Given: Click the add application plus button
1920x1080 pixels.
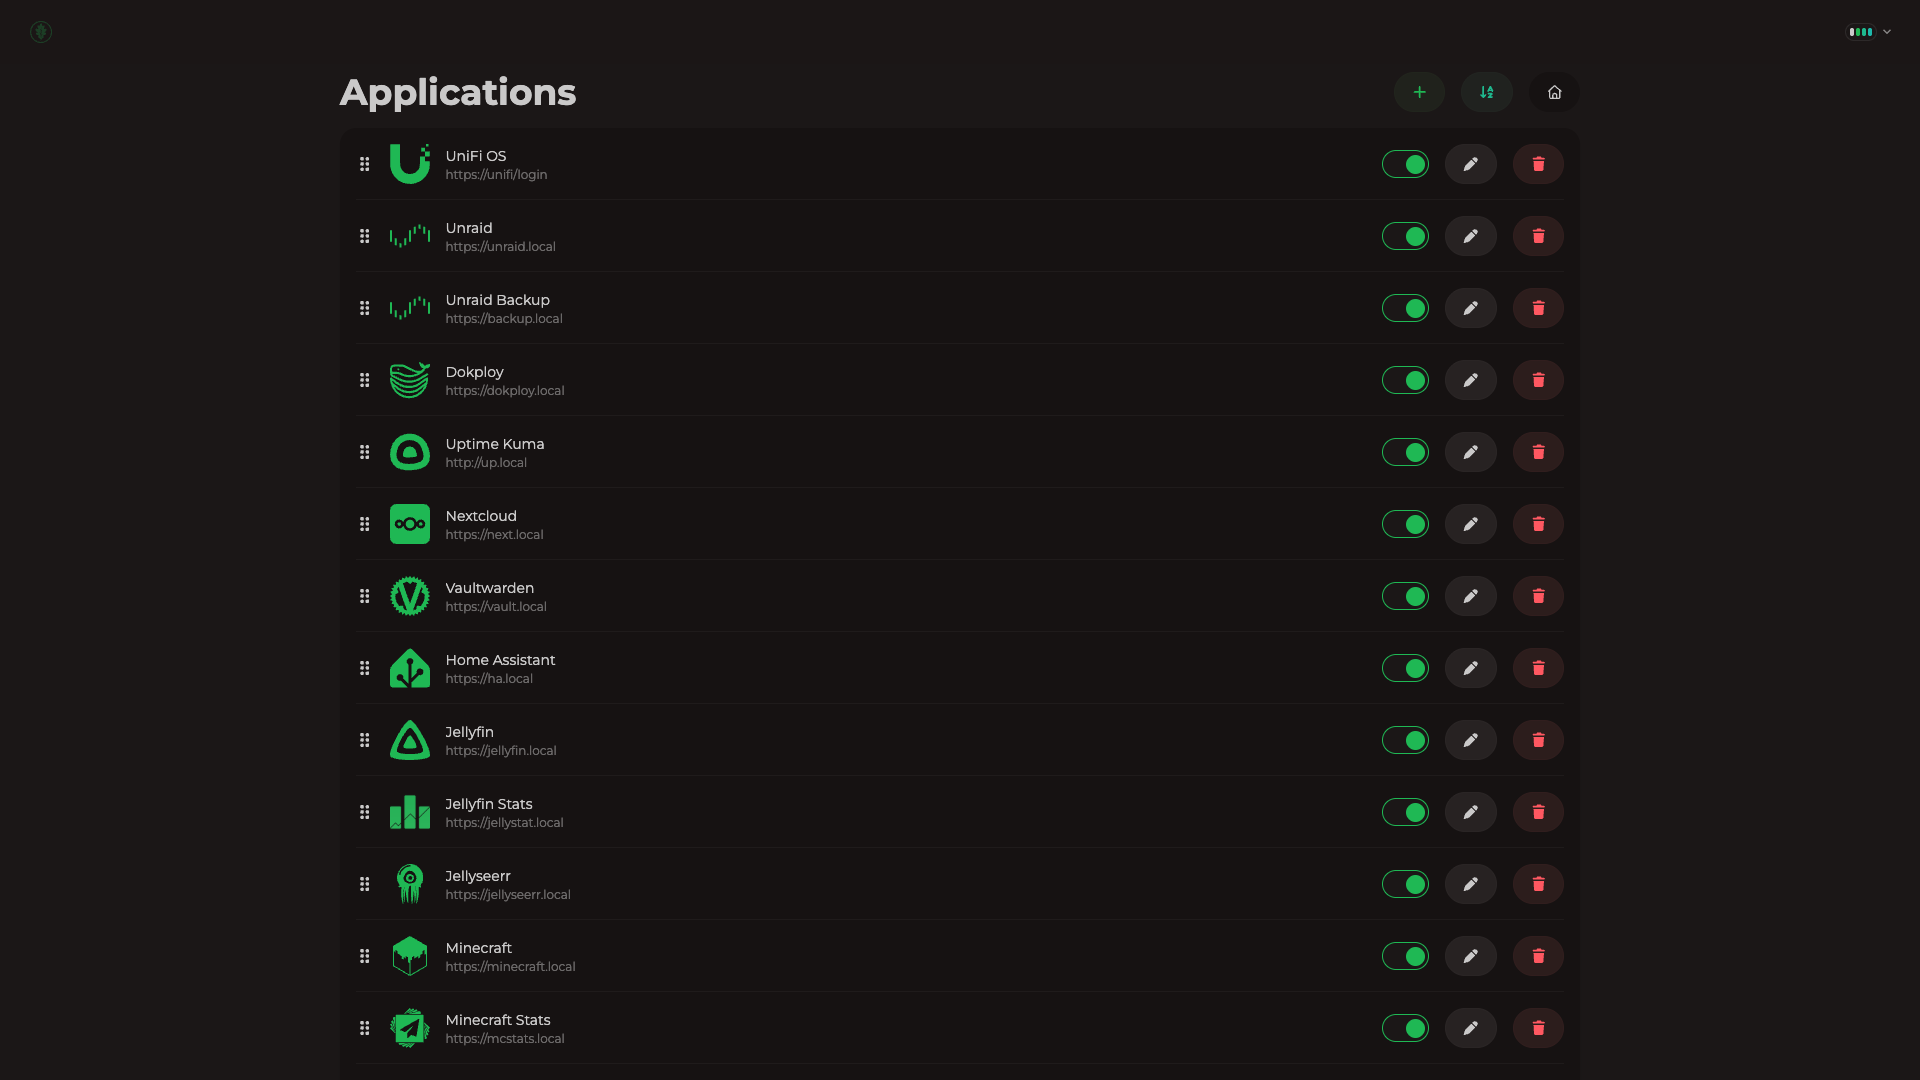Looking at the screenshot, I should click(1419, 92).
